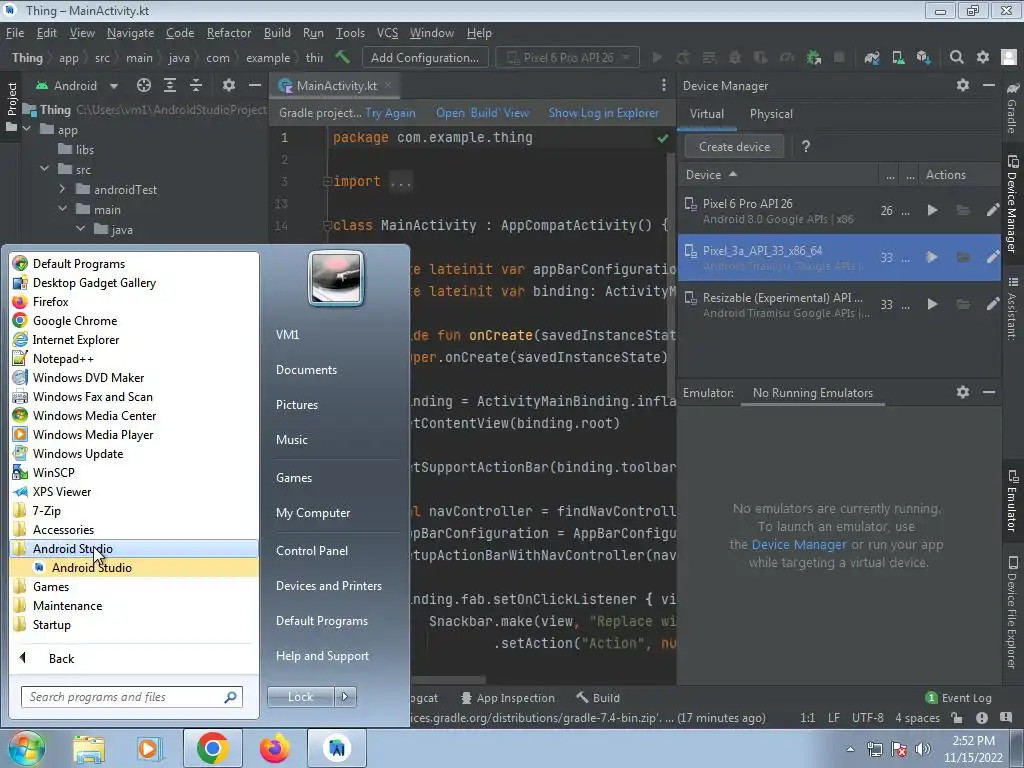
Task: Click the Create device button
Action: [x=734, y=147]
